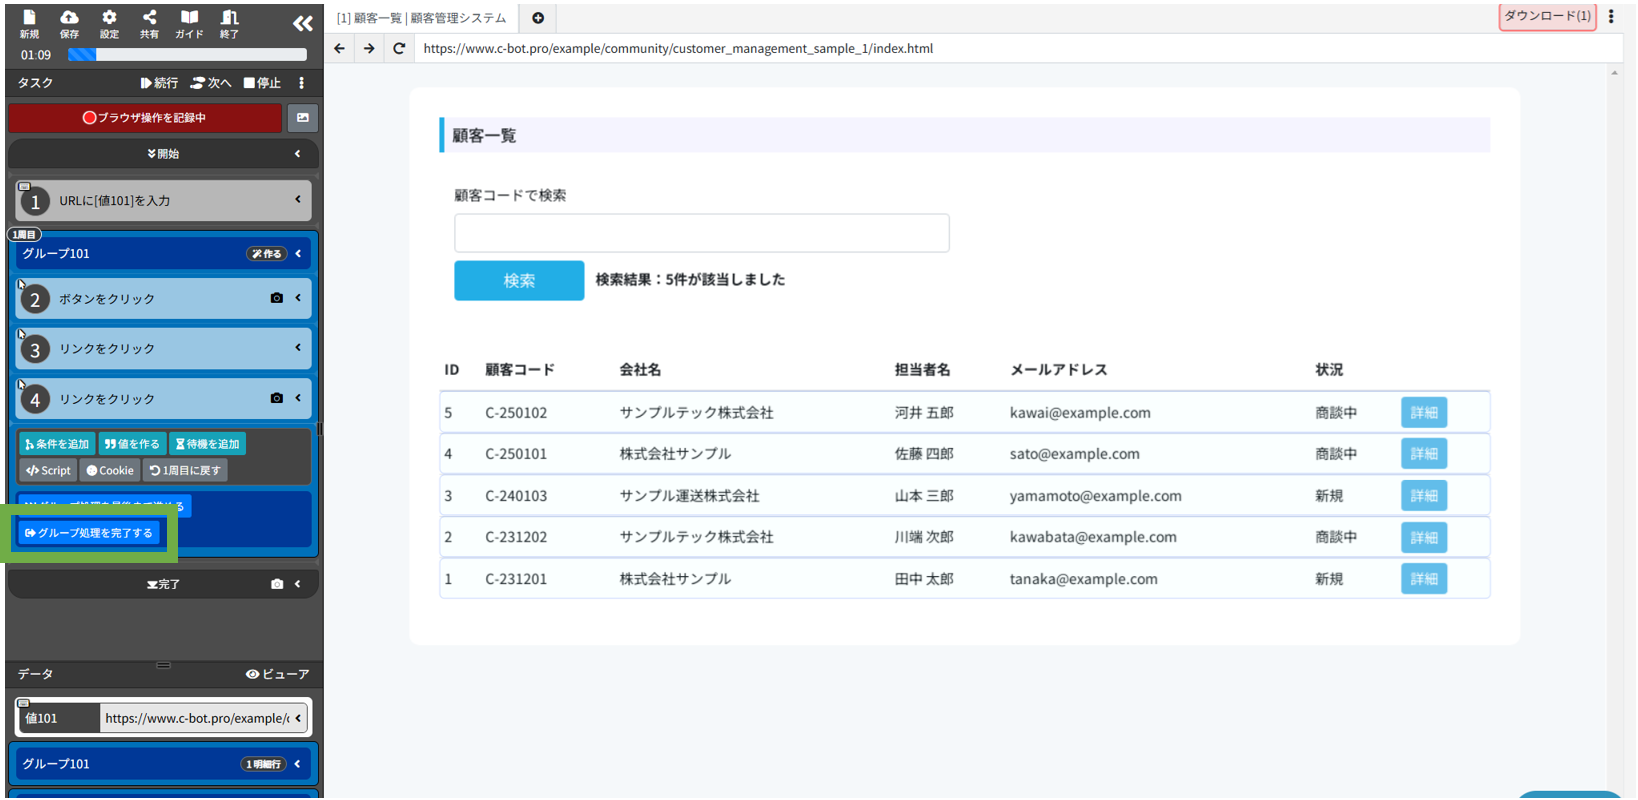
Task: Collapse the sidebar with the double-chevron icon
Action: (302, 23)
